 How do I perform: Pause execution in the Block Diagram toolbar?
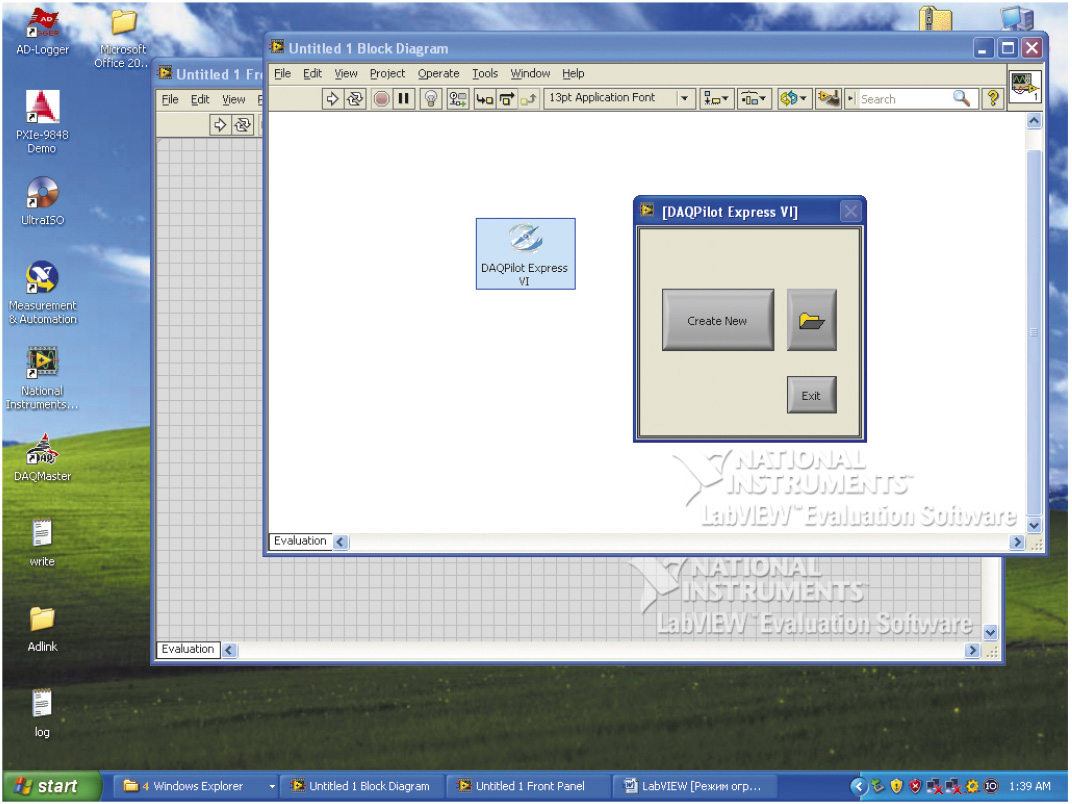(404, 99)
